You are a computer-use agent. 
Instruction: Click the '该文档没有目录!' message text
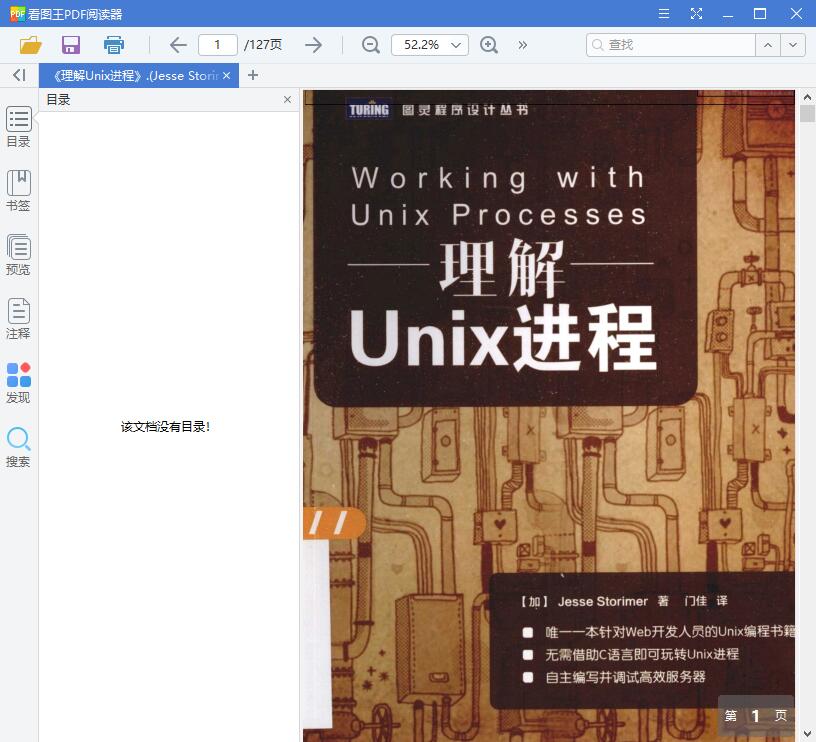coord(165,427)
